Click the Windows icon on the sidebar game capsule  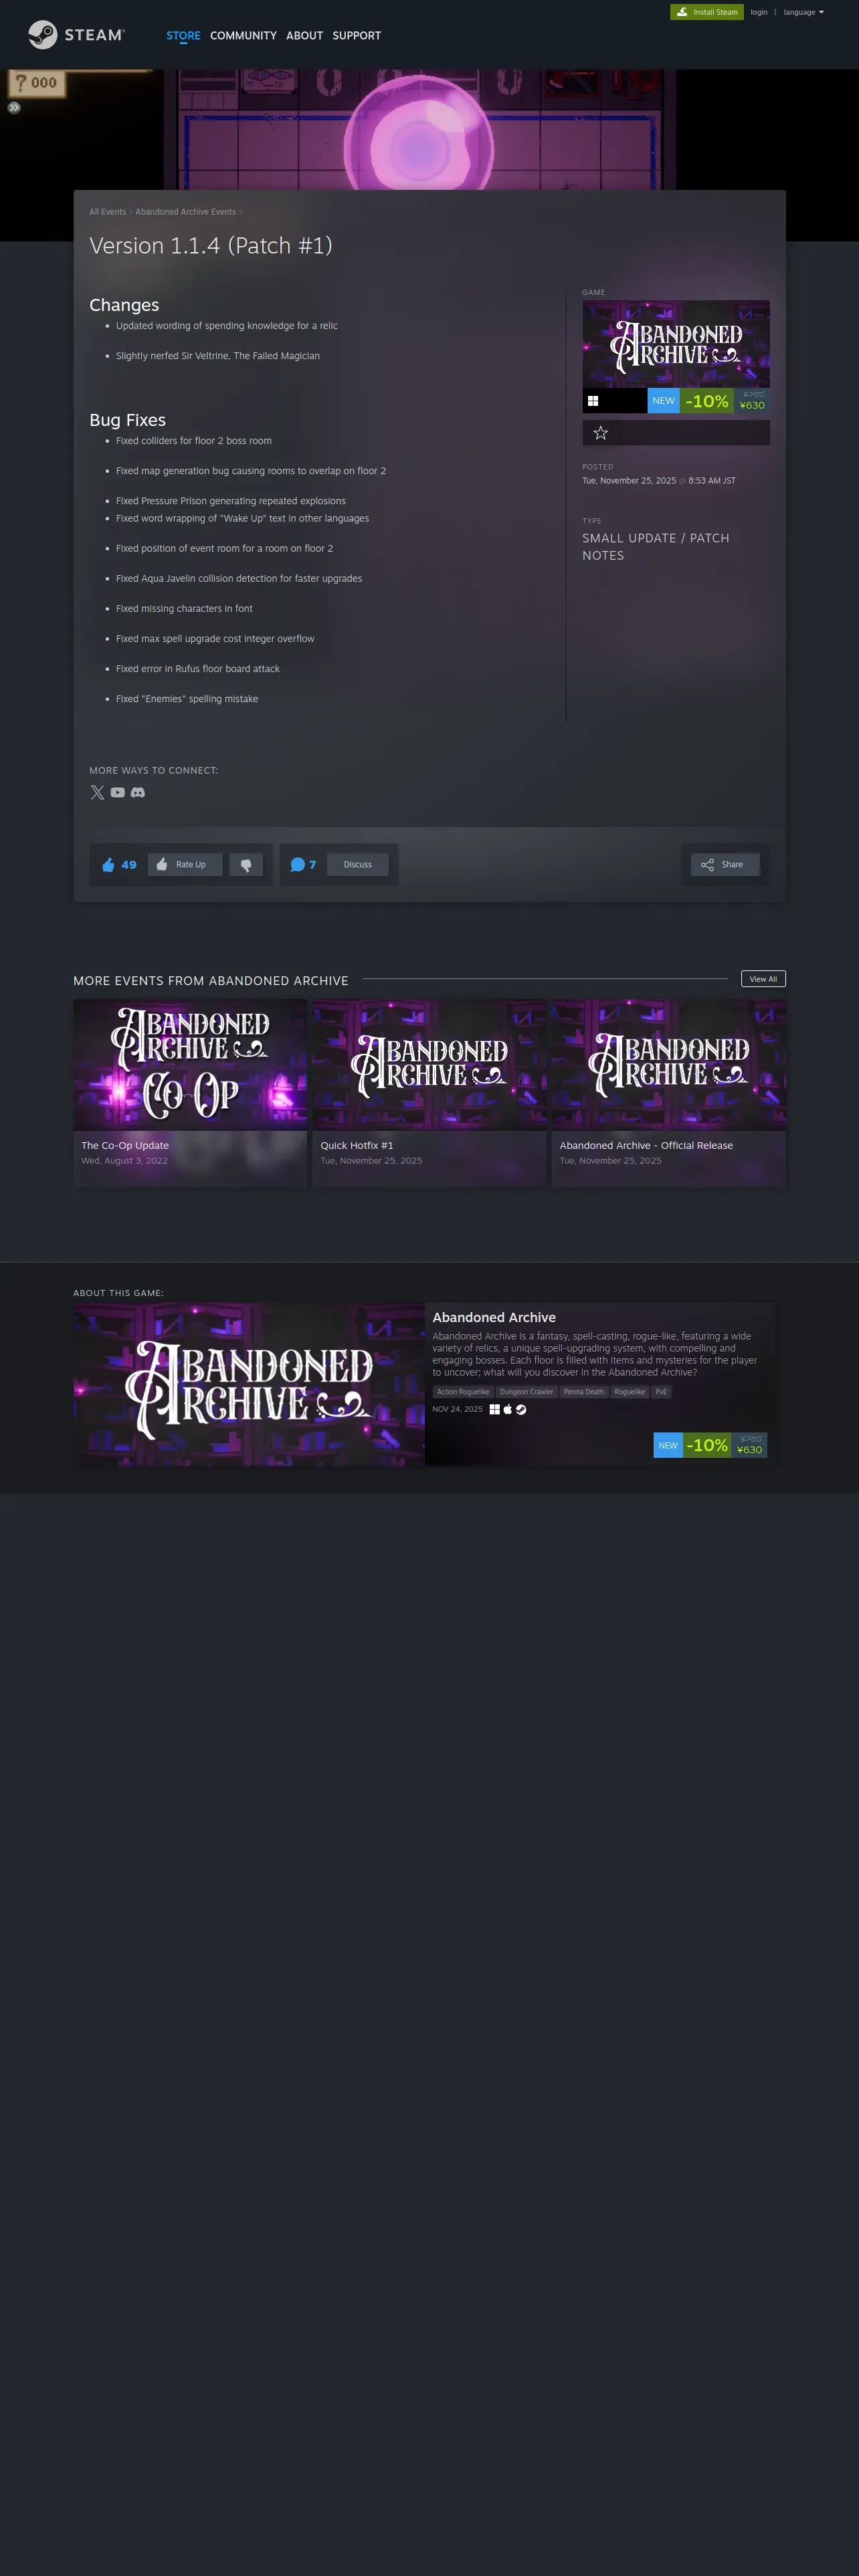pos(593,401)
